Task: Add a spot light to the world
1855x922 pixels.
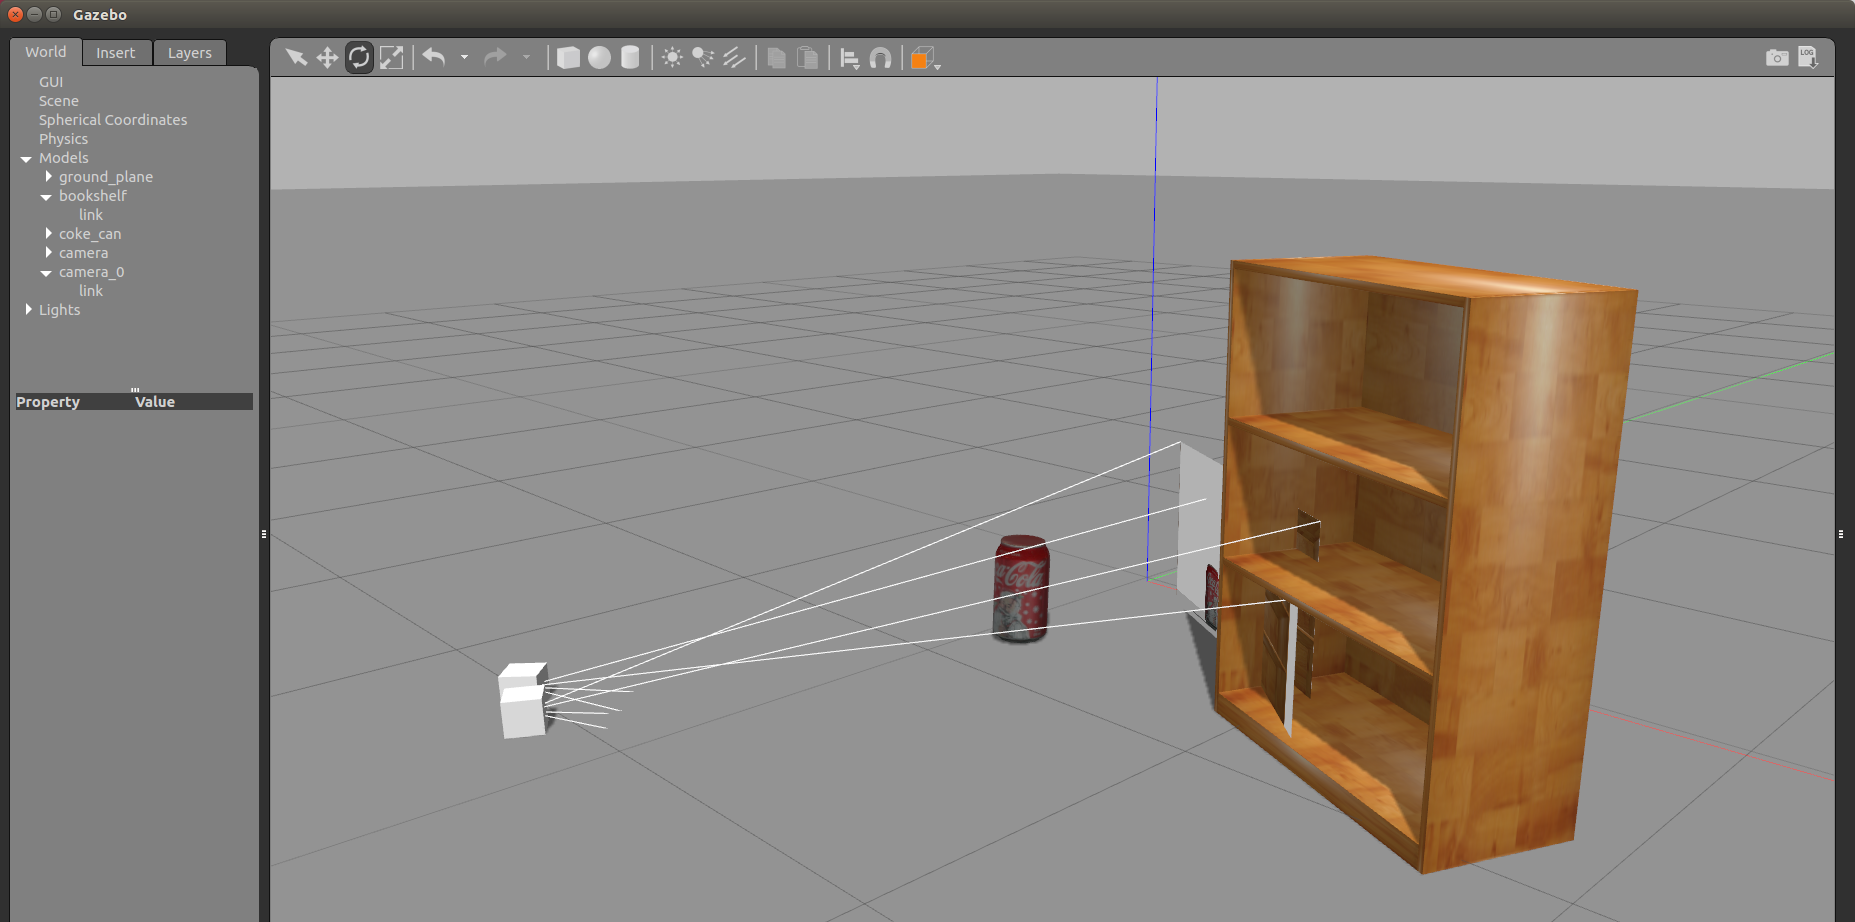Action: coord(703,57)
